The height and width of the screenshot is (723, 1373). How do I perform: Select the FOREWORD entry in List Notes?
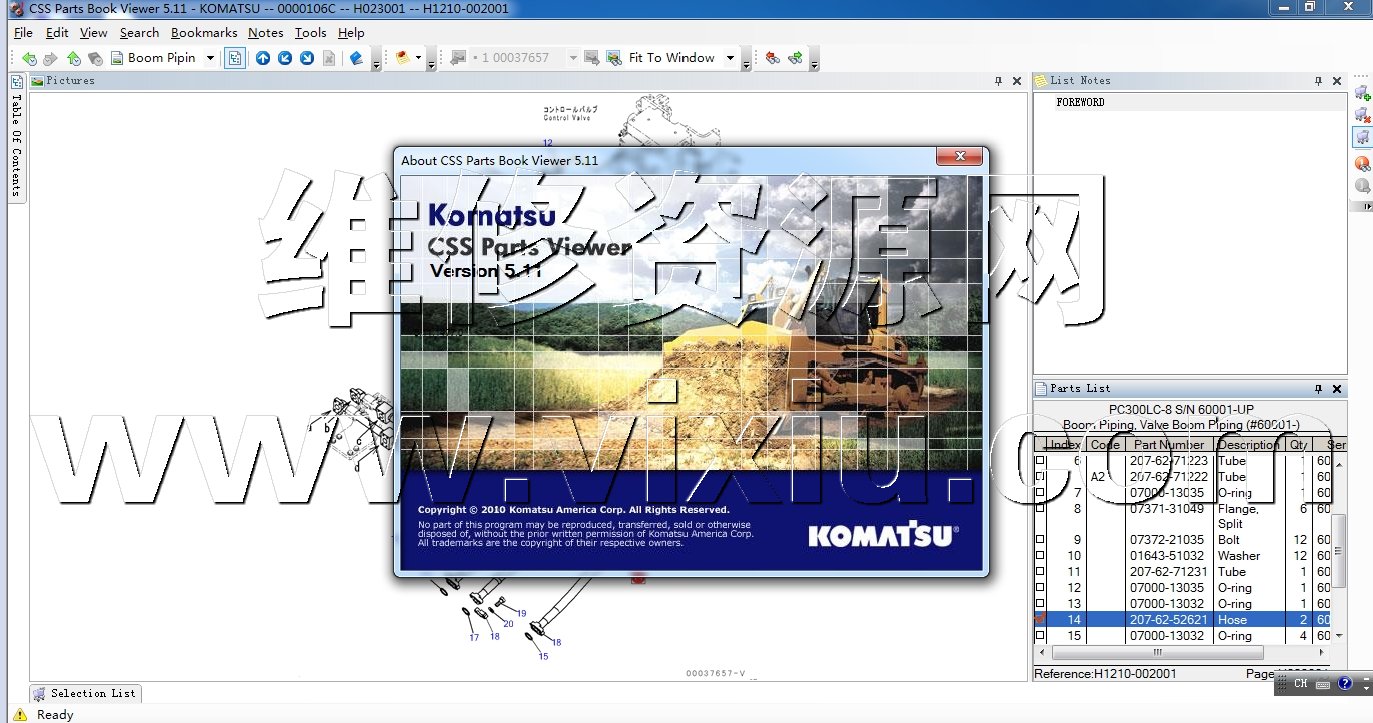click(1080, 102)
